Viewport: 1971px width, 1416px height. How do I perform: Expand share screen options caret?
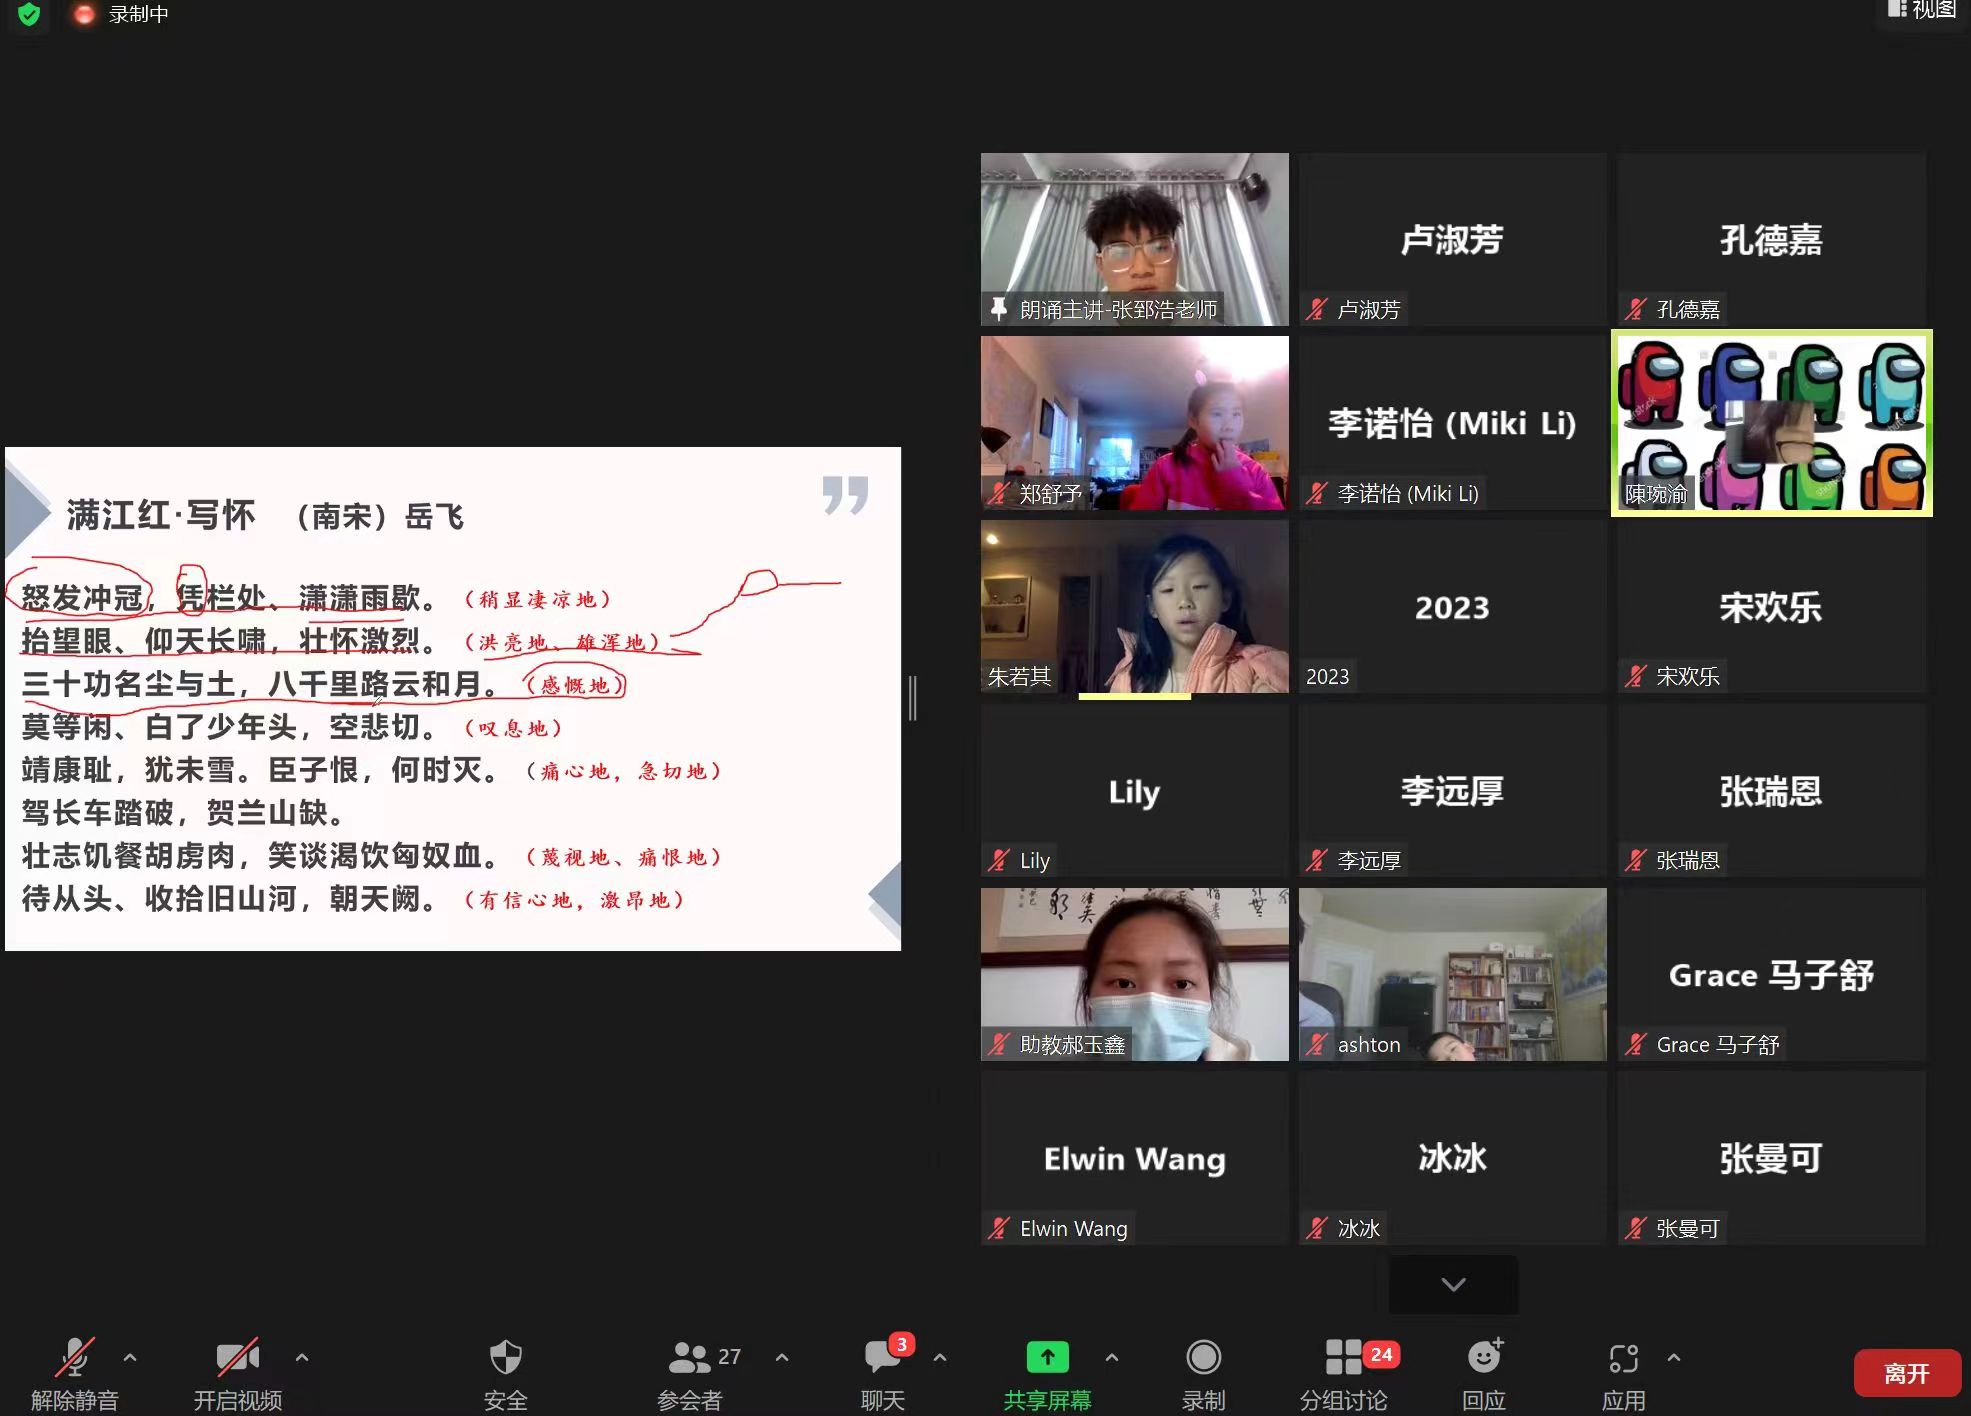[x=1112, y=1358]
